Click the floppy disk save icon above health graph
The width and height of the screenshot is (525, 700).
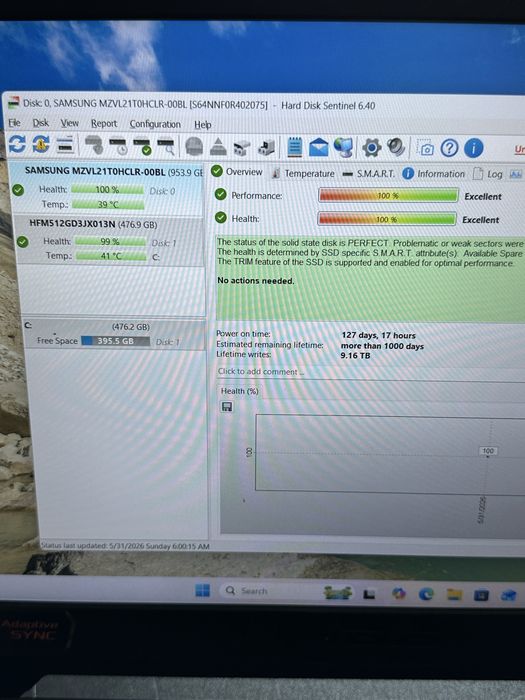227,407
